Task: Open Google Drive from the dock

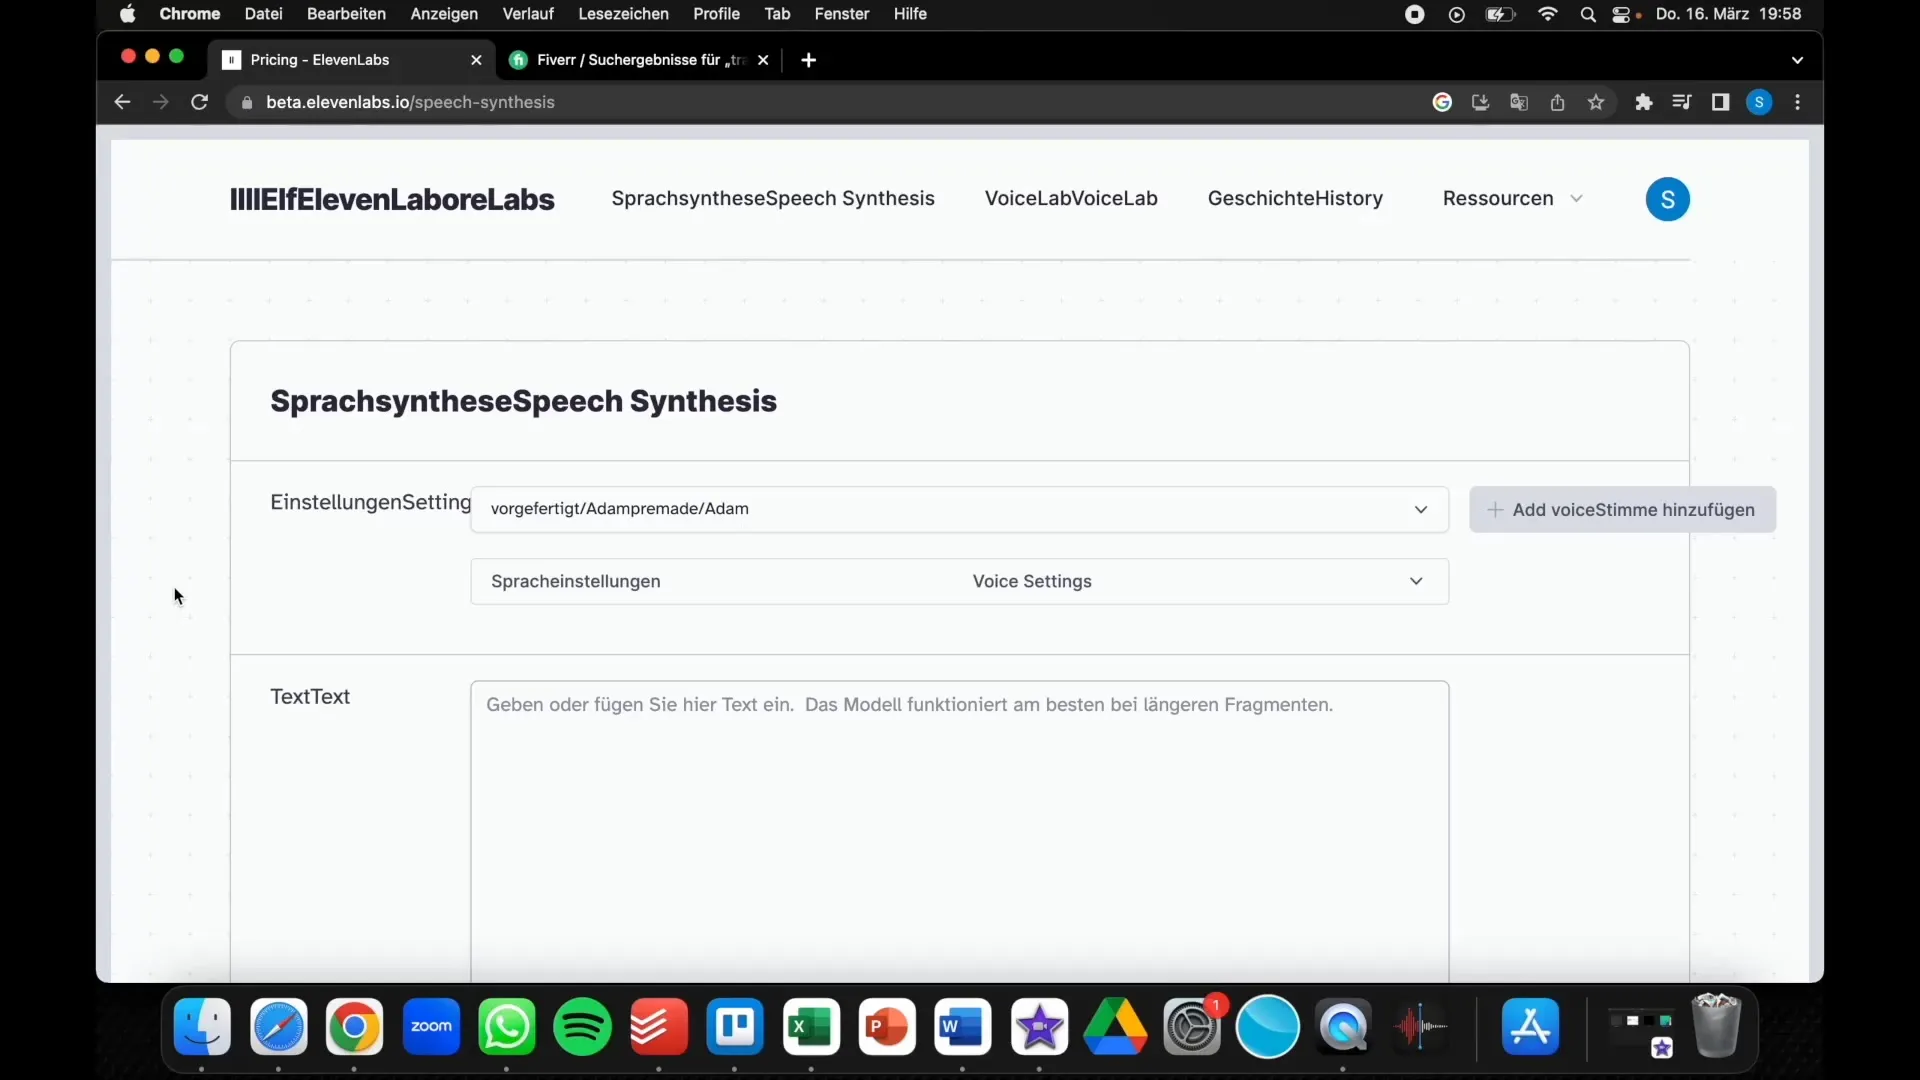Action: [x=1115, y=1026]
